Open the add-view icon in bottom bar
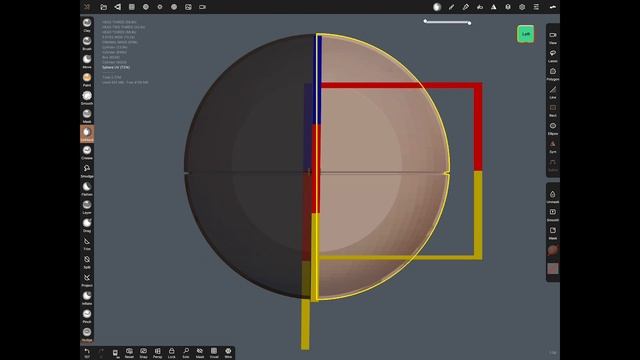Image resolution: width=640 pixels, height=360 pixels. [116, 353]
